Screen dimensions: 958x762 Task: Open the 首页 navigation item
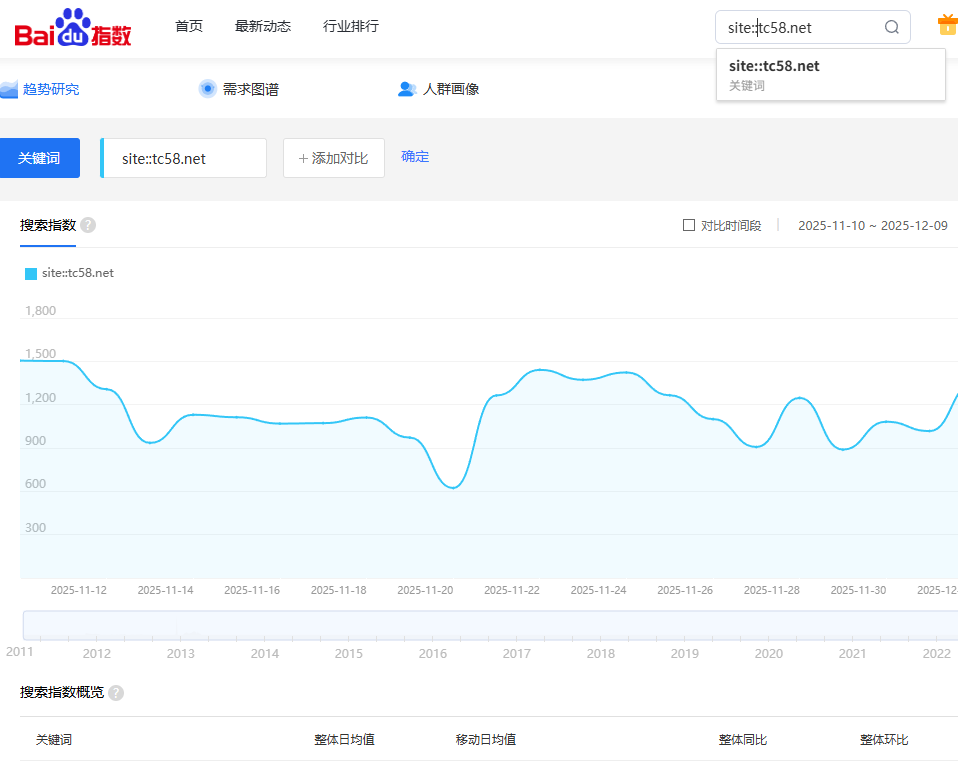pos(189,26)
